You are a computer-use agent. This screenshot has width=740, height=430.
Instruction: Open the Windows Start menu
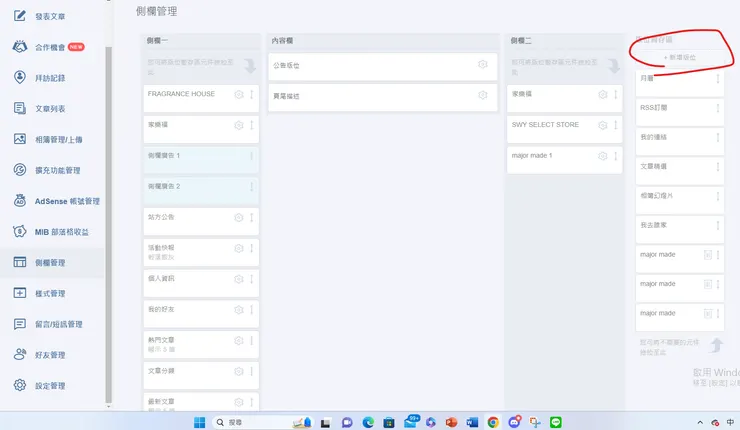[x=200, y=422]
